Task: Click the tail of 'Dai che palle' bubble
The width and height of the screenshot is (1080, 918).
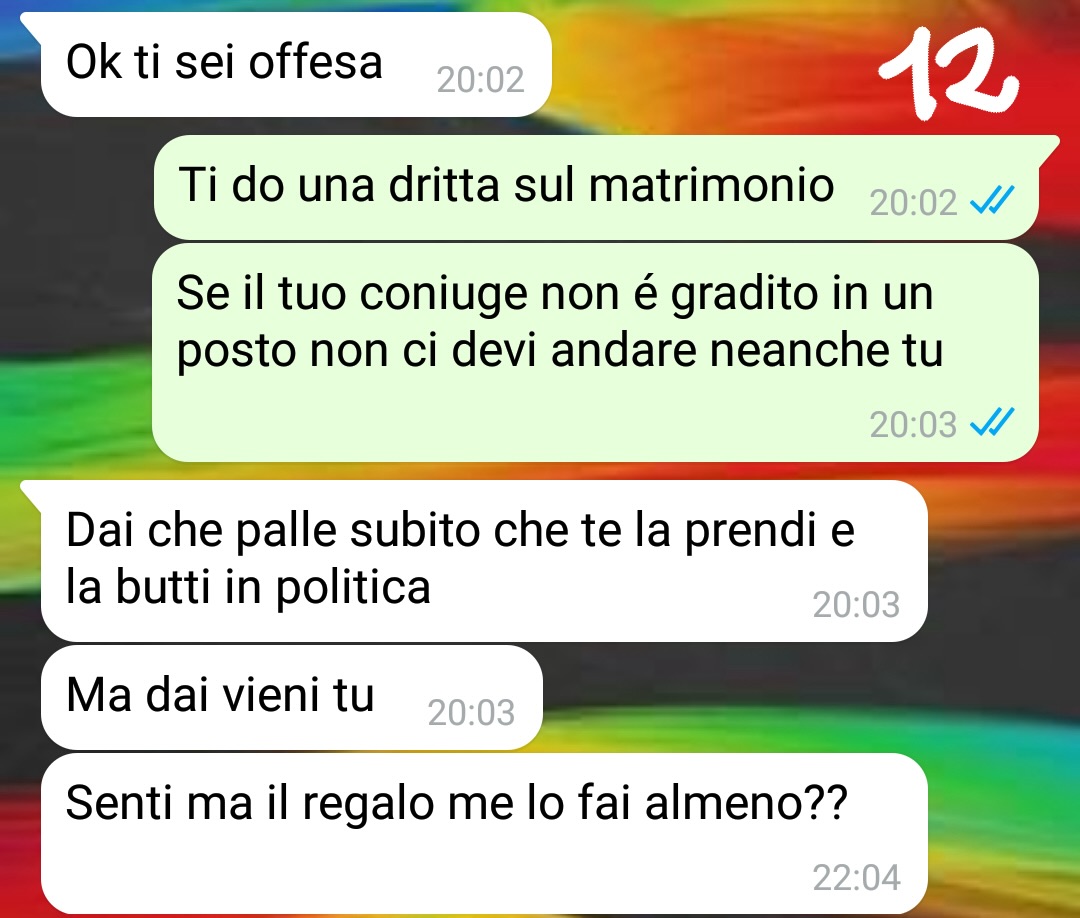Action: [x=31, y=490]
